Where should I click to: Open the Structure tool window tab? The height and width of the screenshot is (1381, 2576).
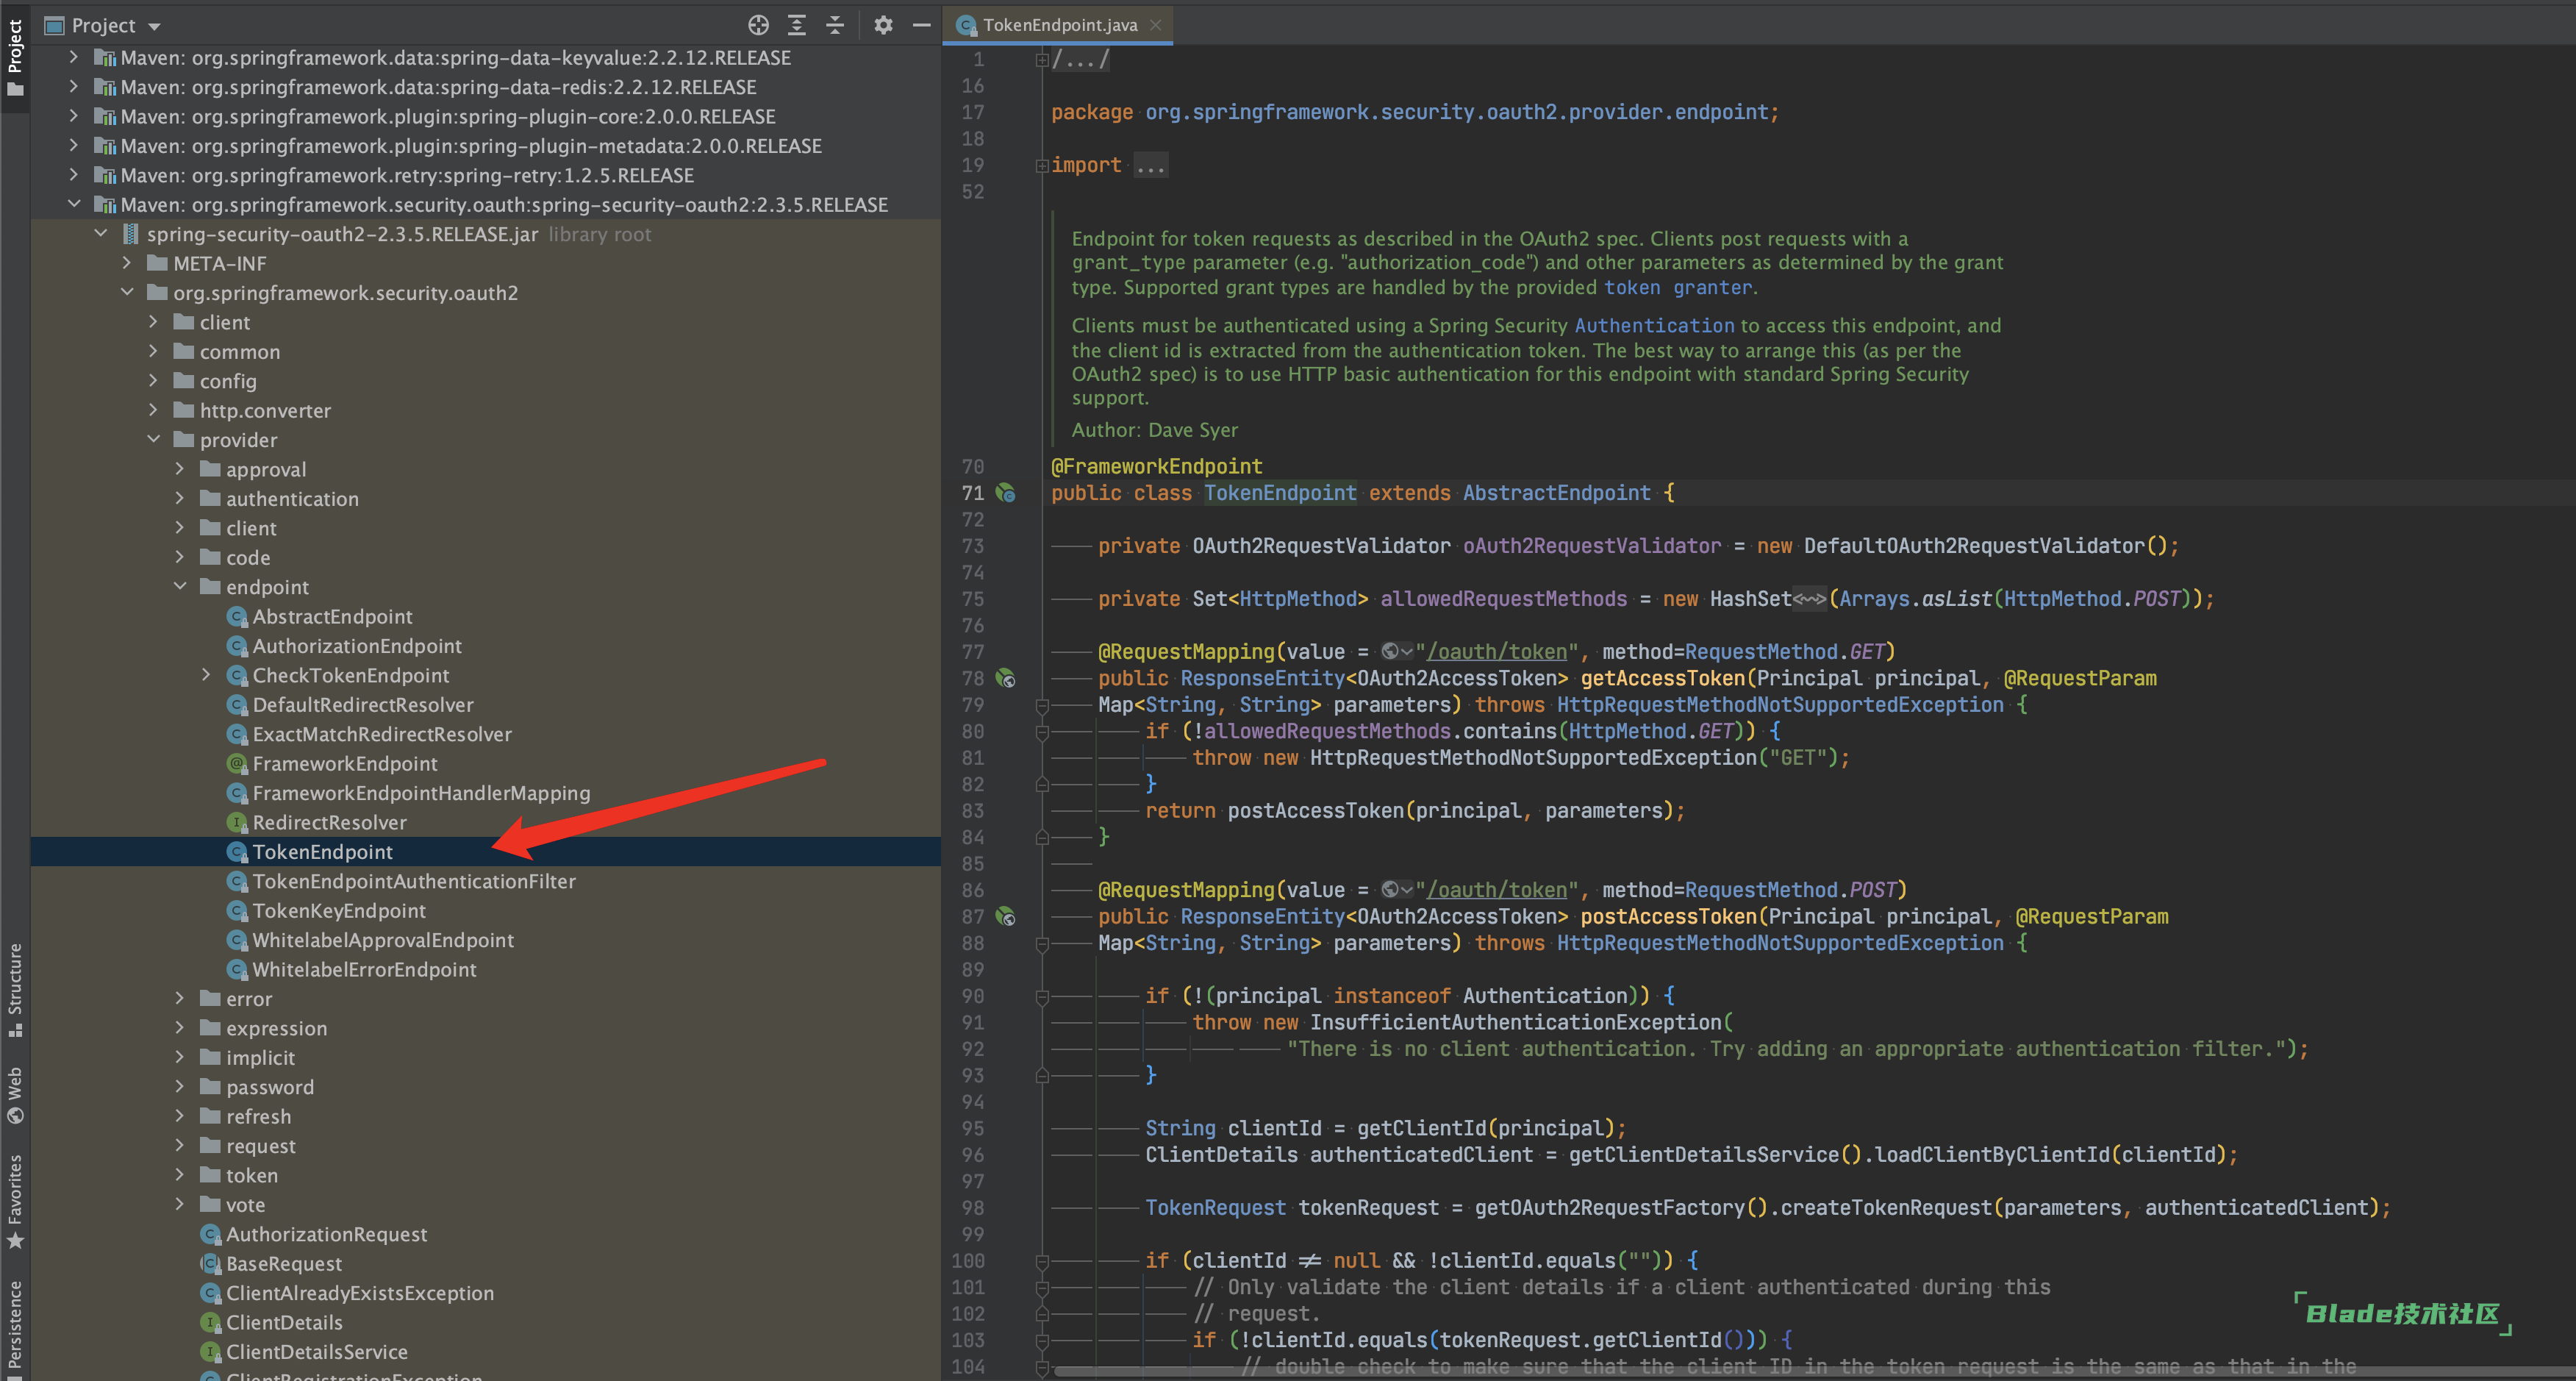(x=15, y=990)
